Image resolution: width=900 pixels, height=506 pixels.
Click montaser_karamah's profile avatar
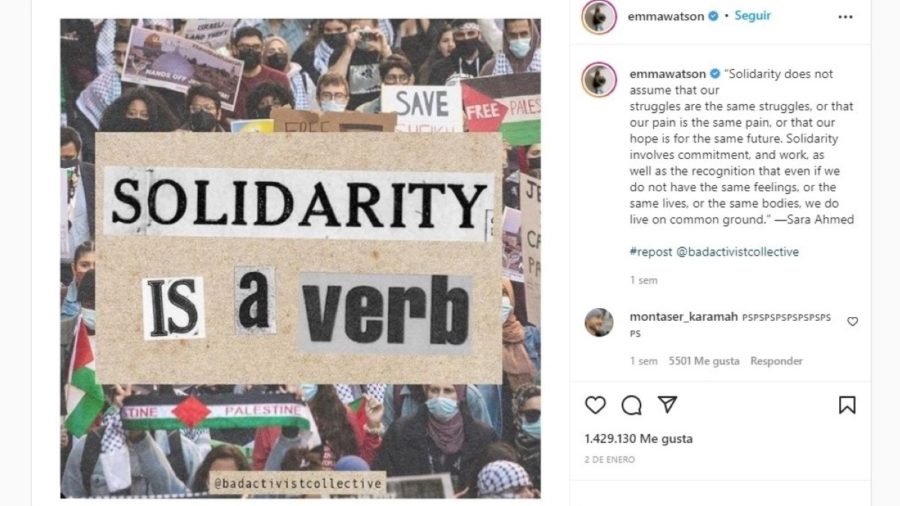coord(599,322)
